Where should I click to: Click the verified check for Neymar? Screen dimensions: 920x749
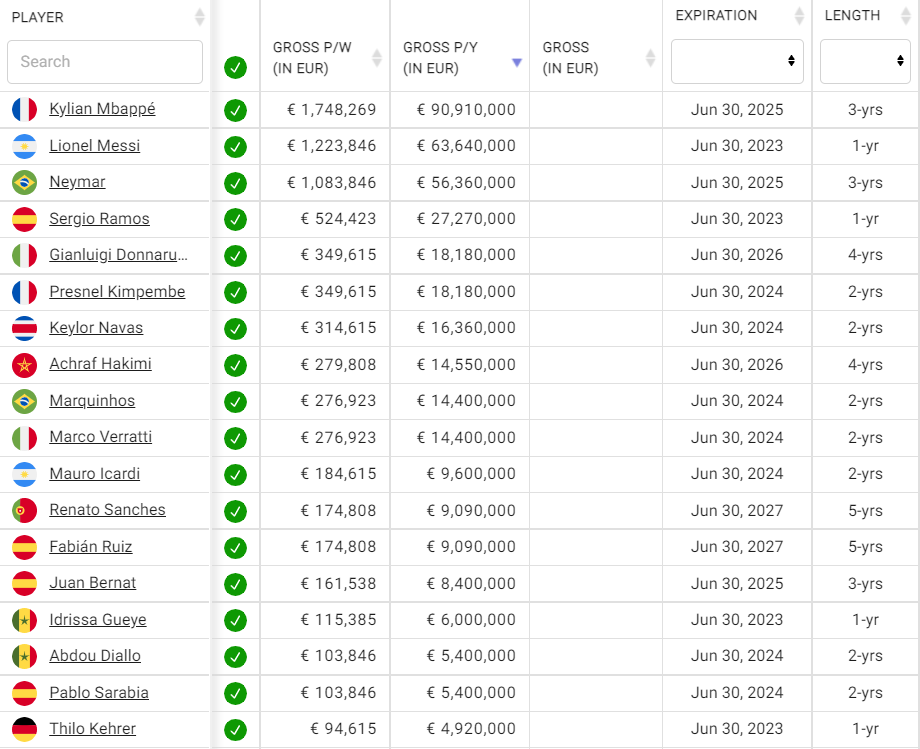235,183
